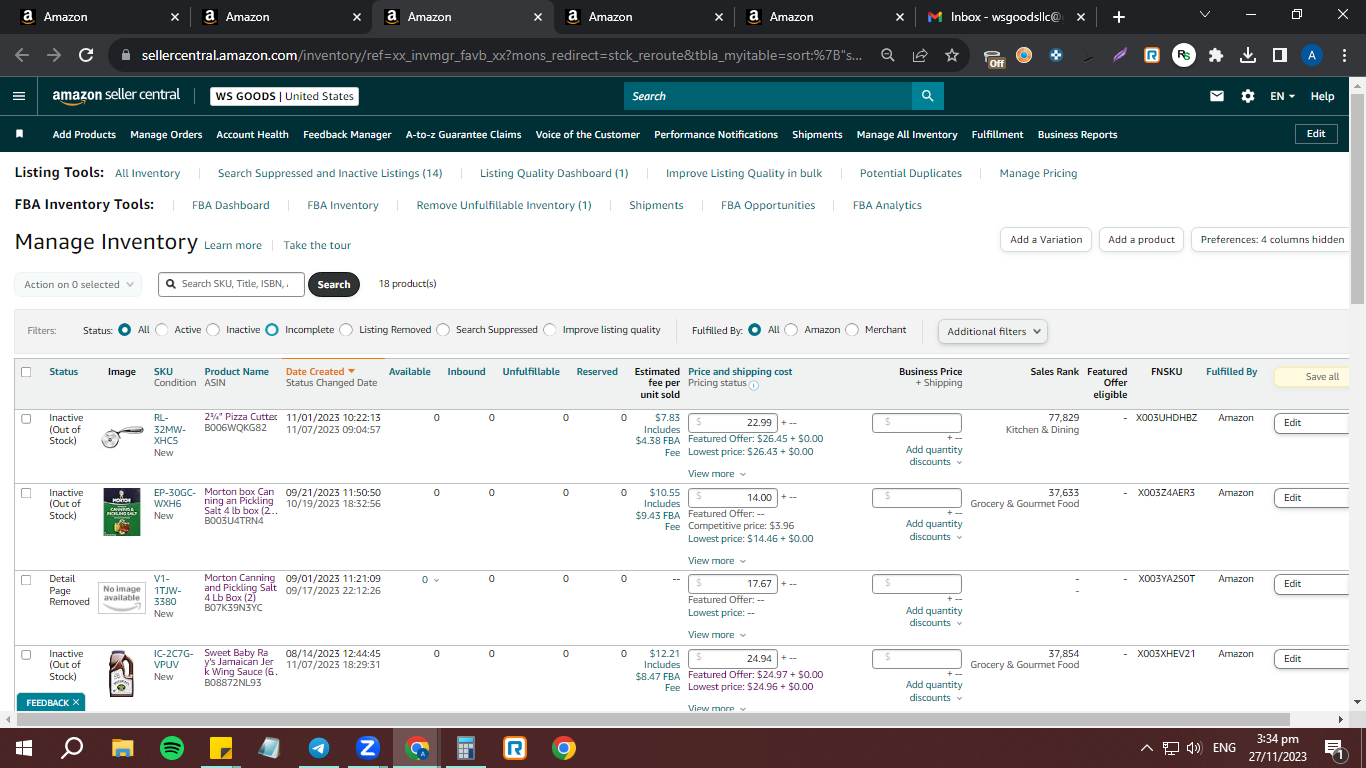Click the Pricing status info icon

click(753, 384)
